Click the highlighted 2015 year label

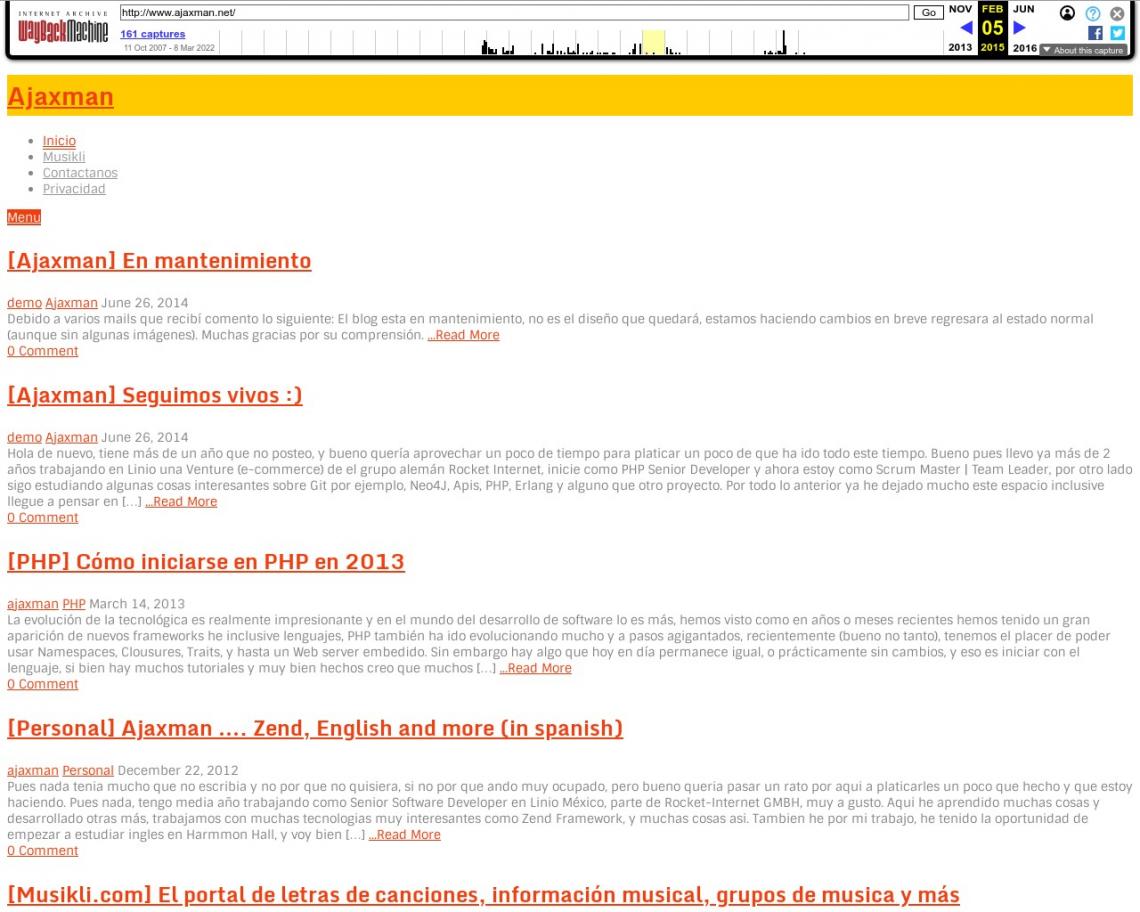point(992,47)
